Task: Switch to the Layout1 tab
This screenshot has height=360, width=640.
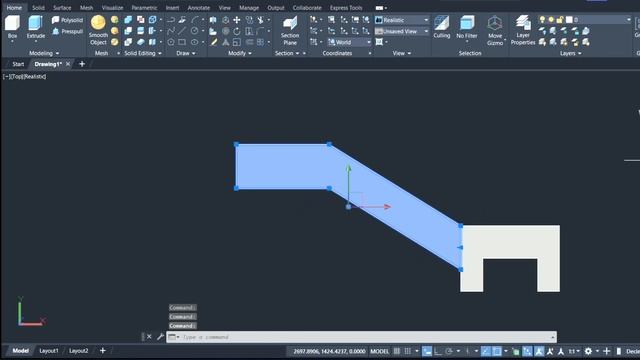Action: (x=49, y=351)
